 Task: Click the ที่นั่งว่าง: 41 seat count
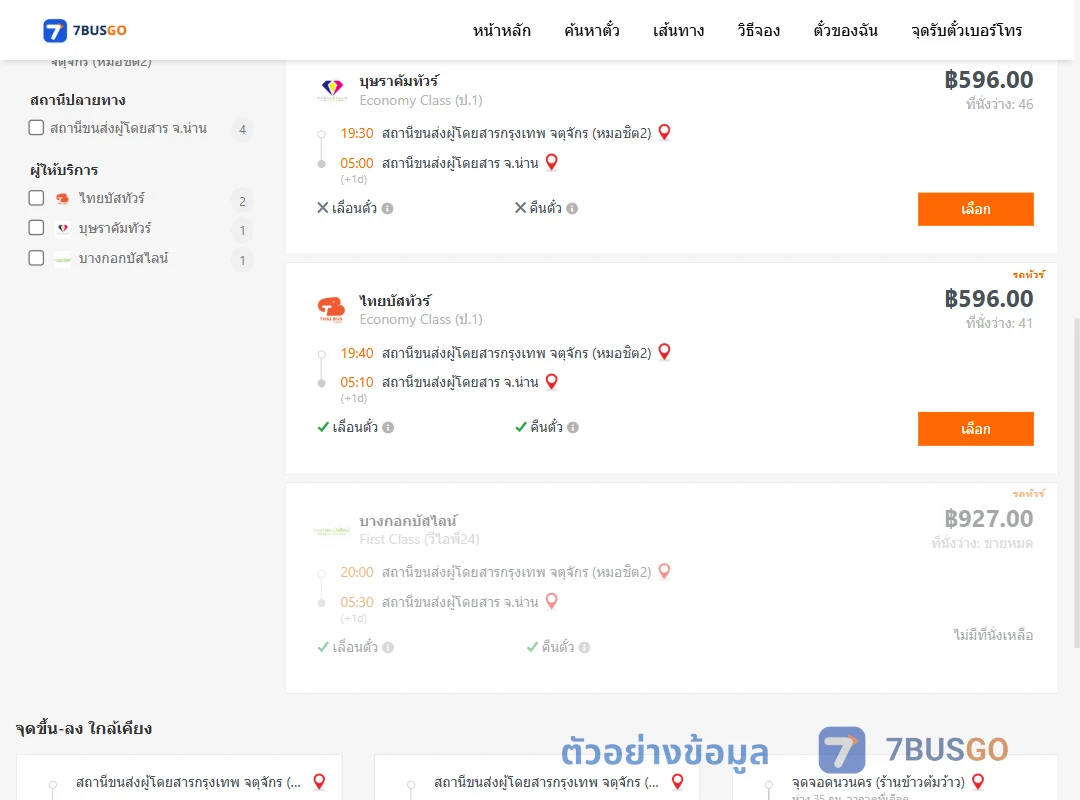coord(999,323)
